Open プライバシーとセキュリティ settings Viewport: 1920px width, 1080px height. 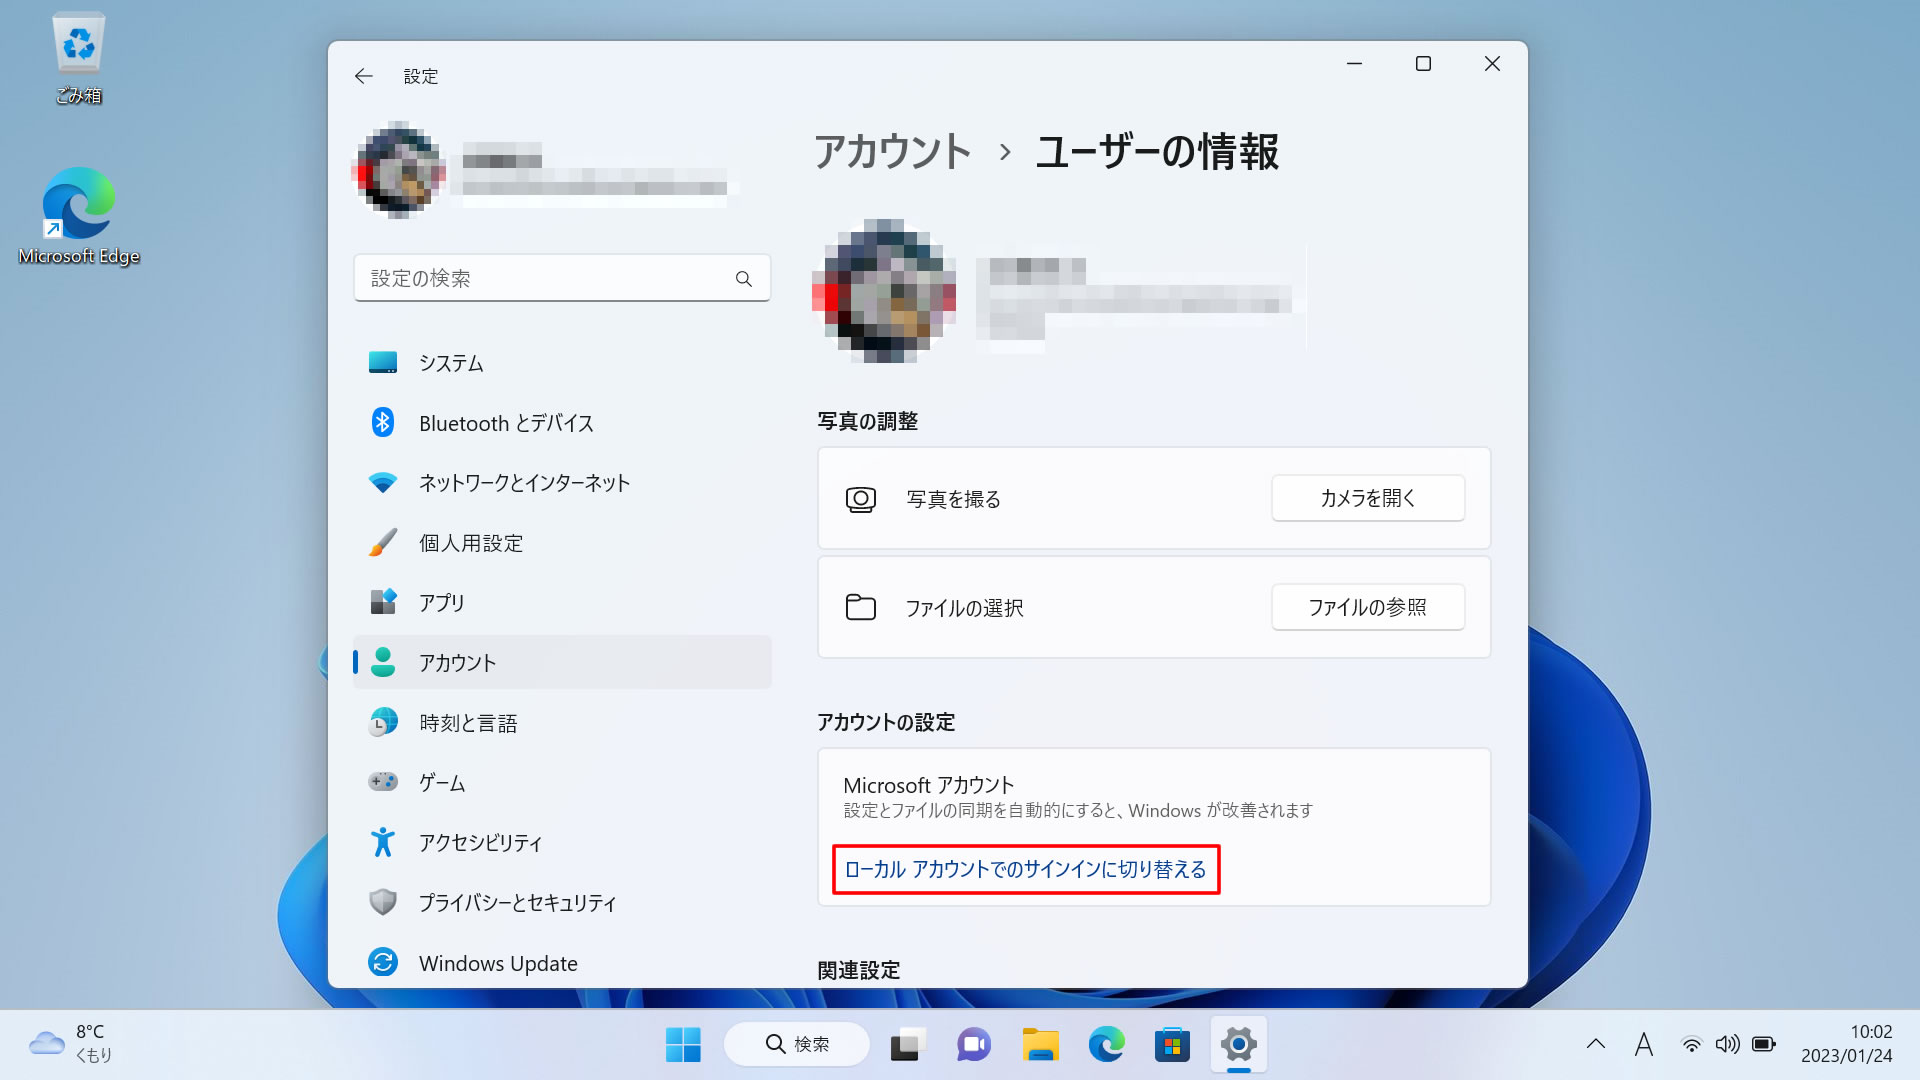pyautogui.click(x=562, y=902)
